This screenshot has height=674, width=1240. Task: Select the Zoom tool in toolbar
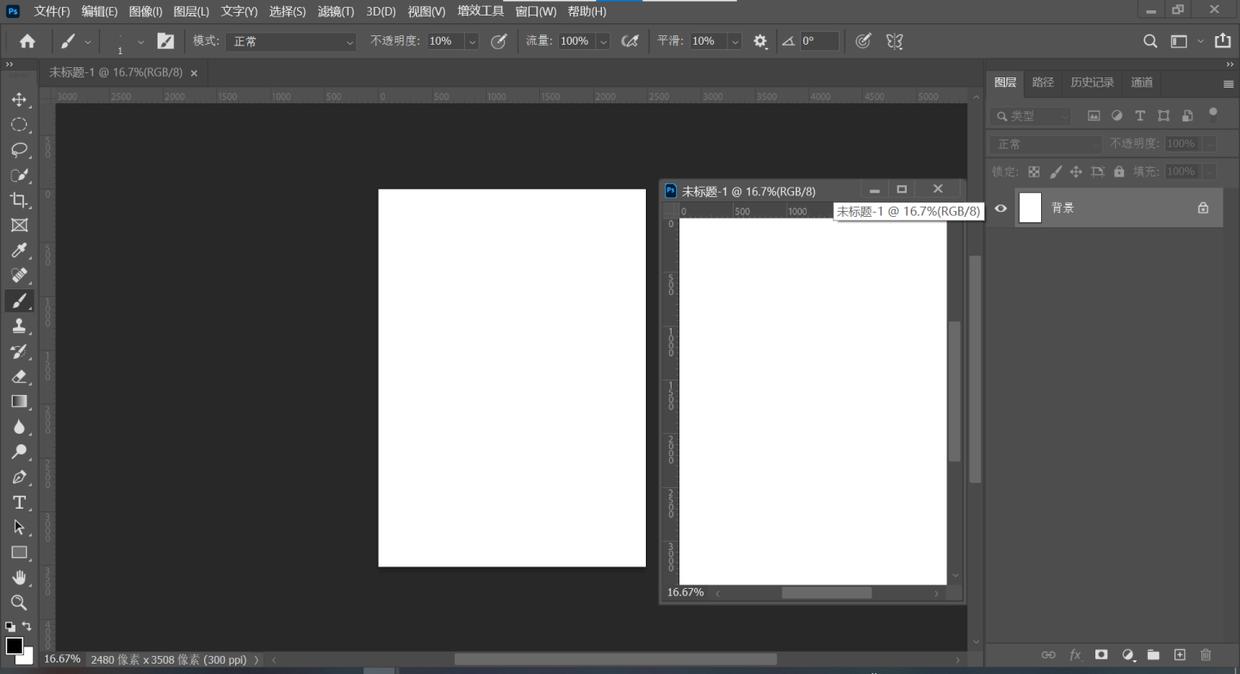[19, 603]
